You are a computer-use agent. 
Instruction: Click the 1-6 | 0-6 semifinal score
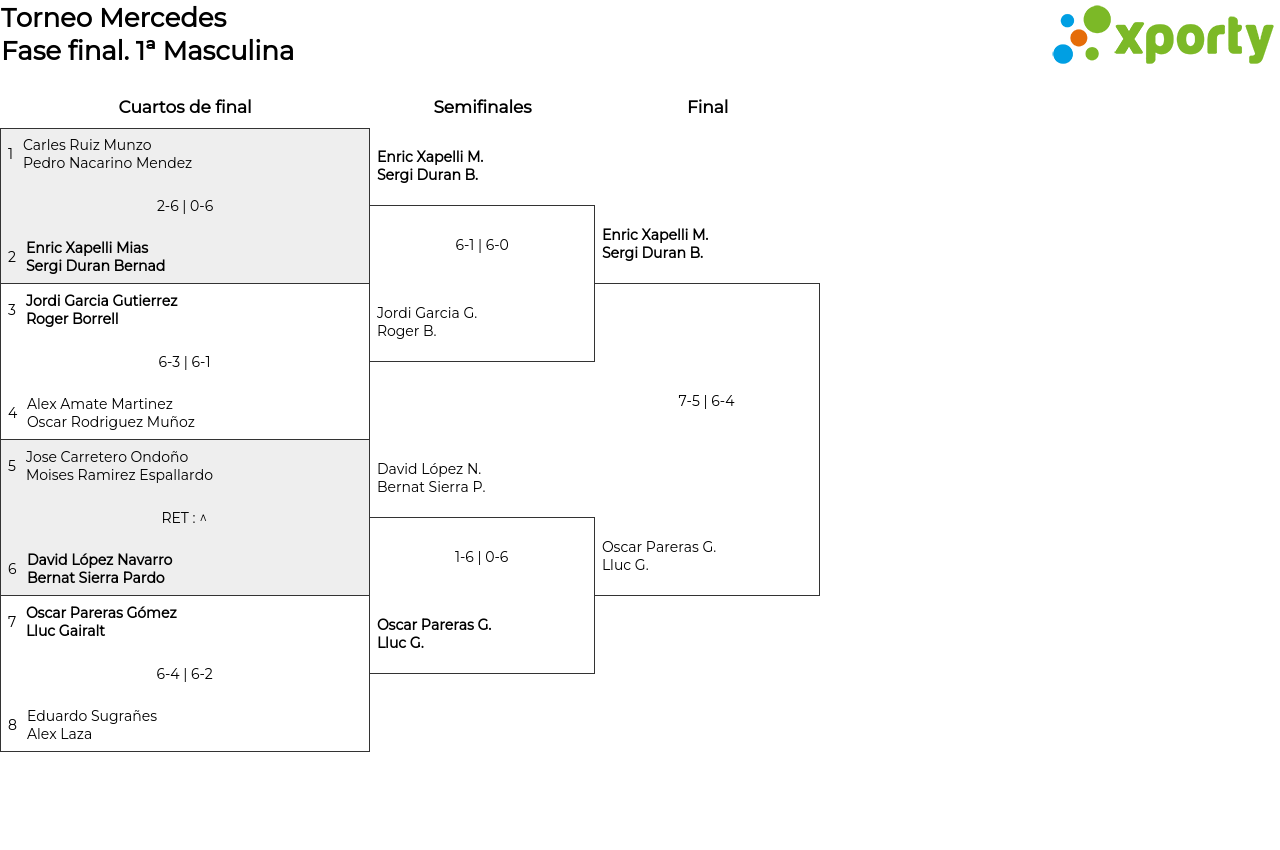[x=482, y=557]
